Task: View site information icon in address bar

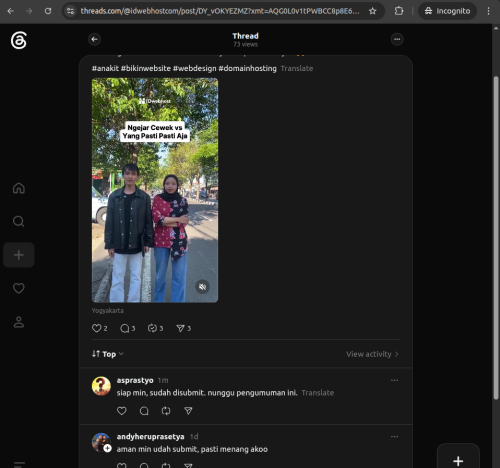Action: [70, 11]
